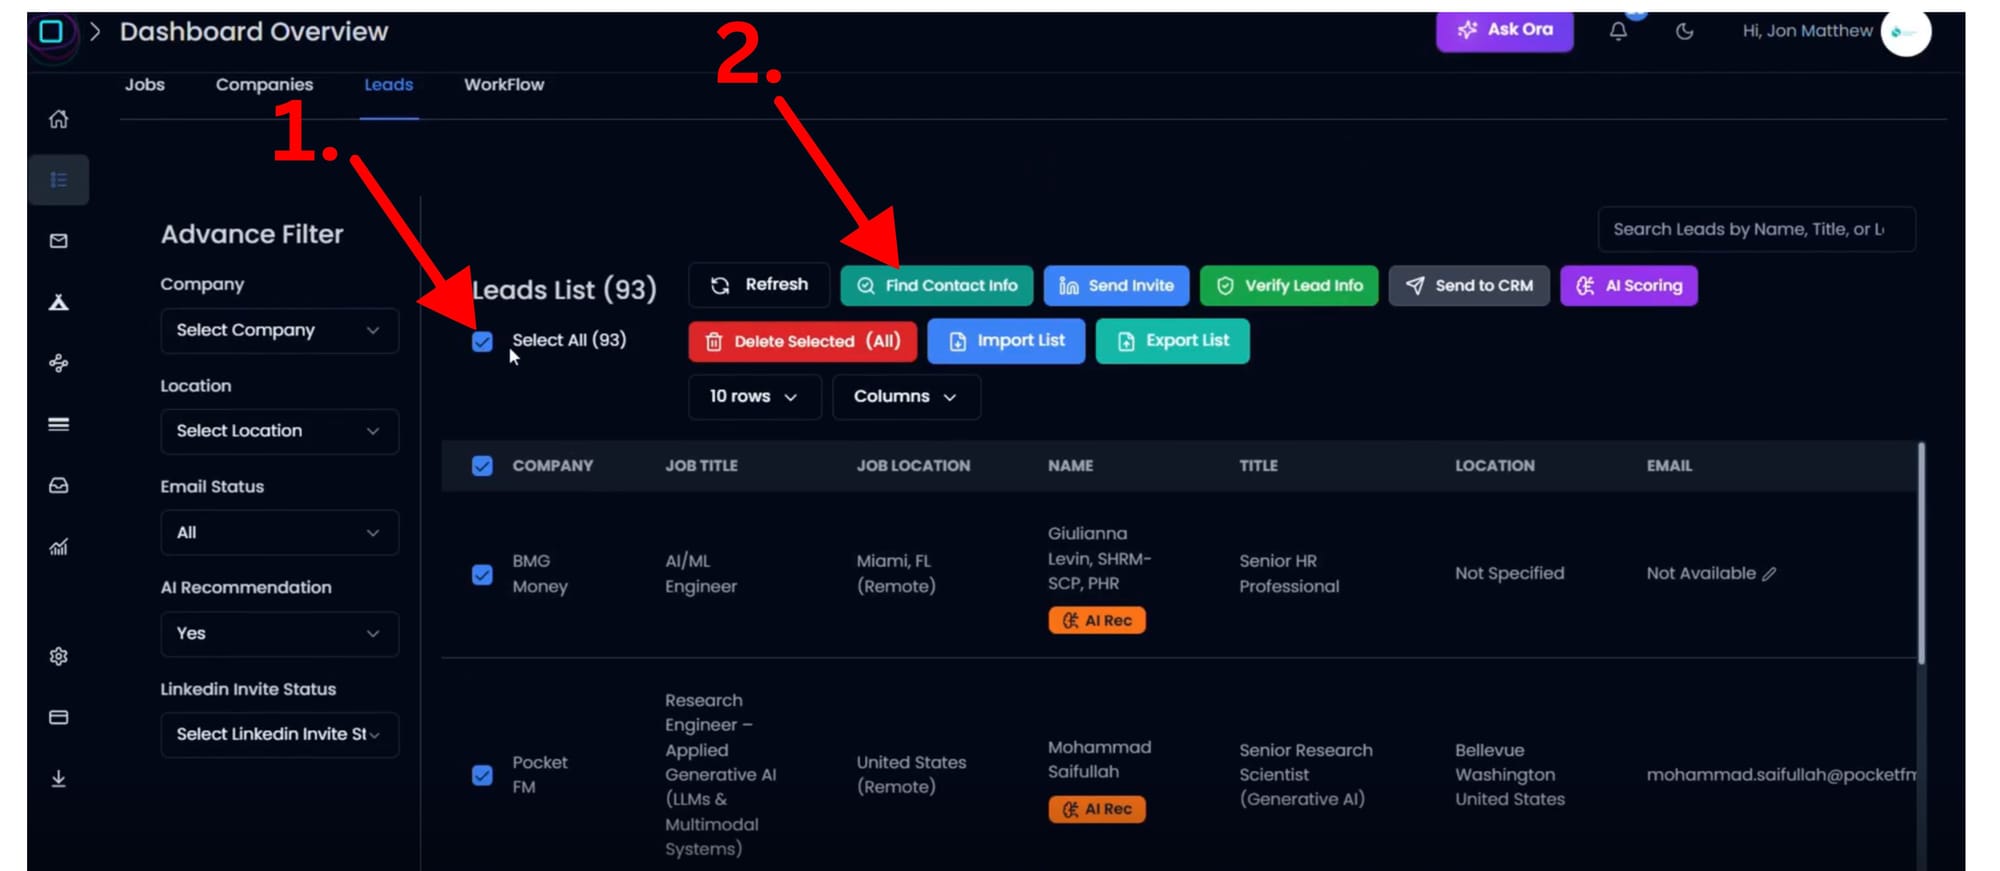This screenshot has height=871, width=2000.
Task: Edit the Not Available email pencil icon
Action: (1769, 574)
